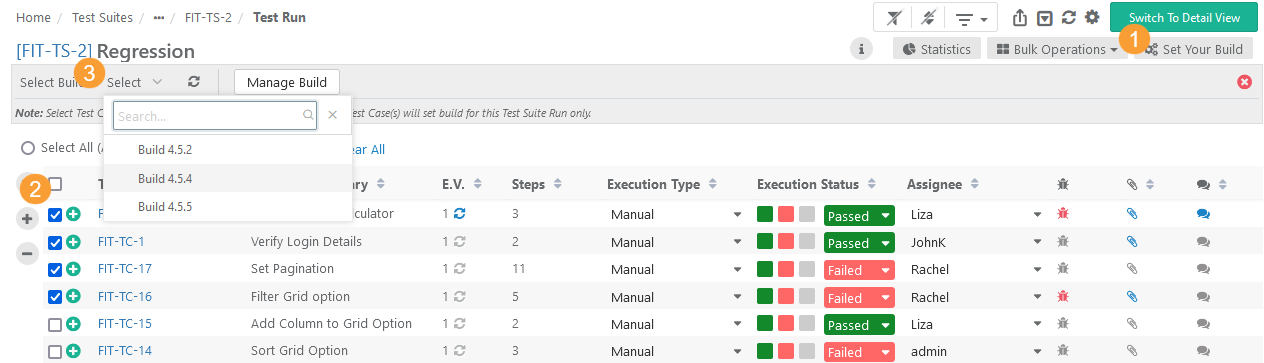Image resolution: width=1264 pixels, height=363 pixels.
Task: Open FIT-TC-16 test case link
Action: click(125, 297)
